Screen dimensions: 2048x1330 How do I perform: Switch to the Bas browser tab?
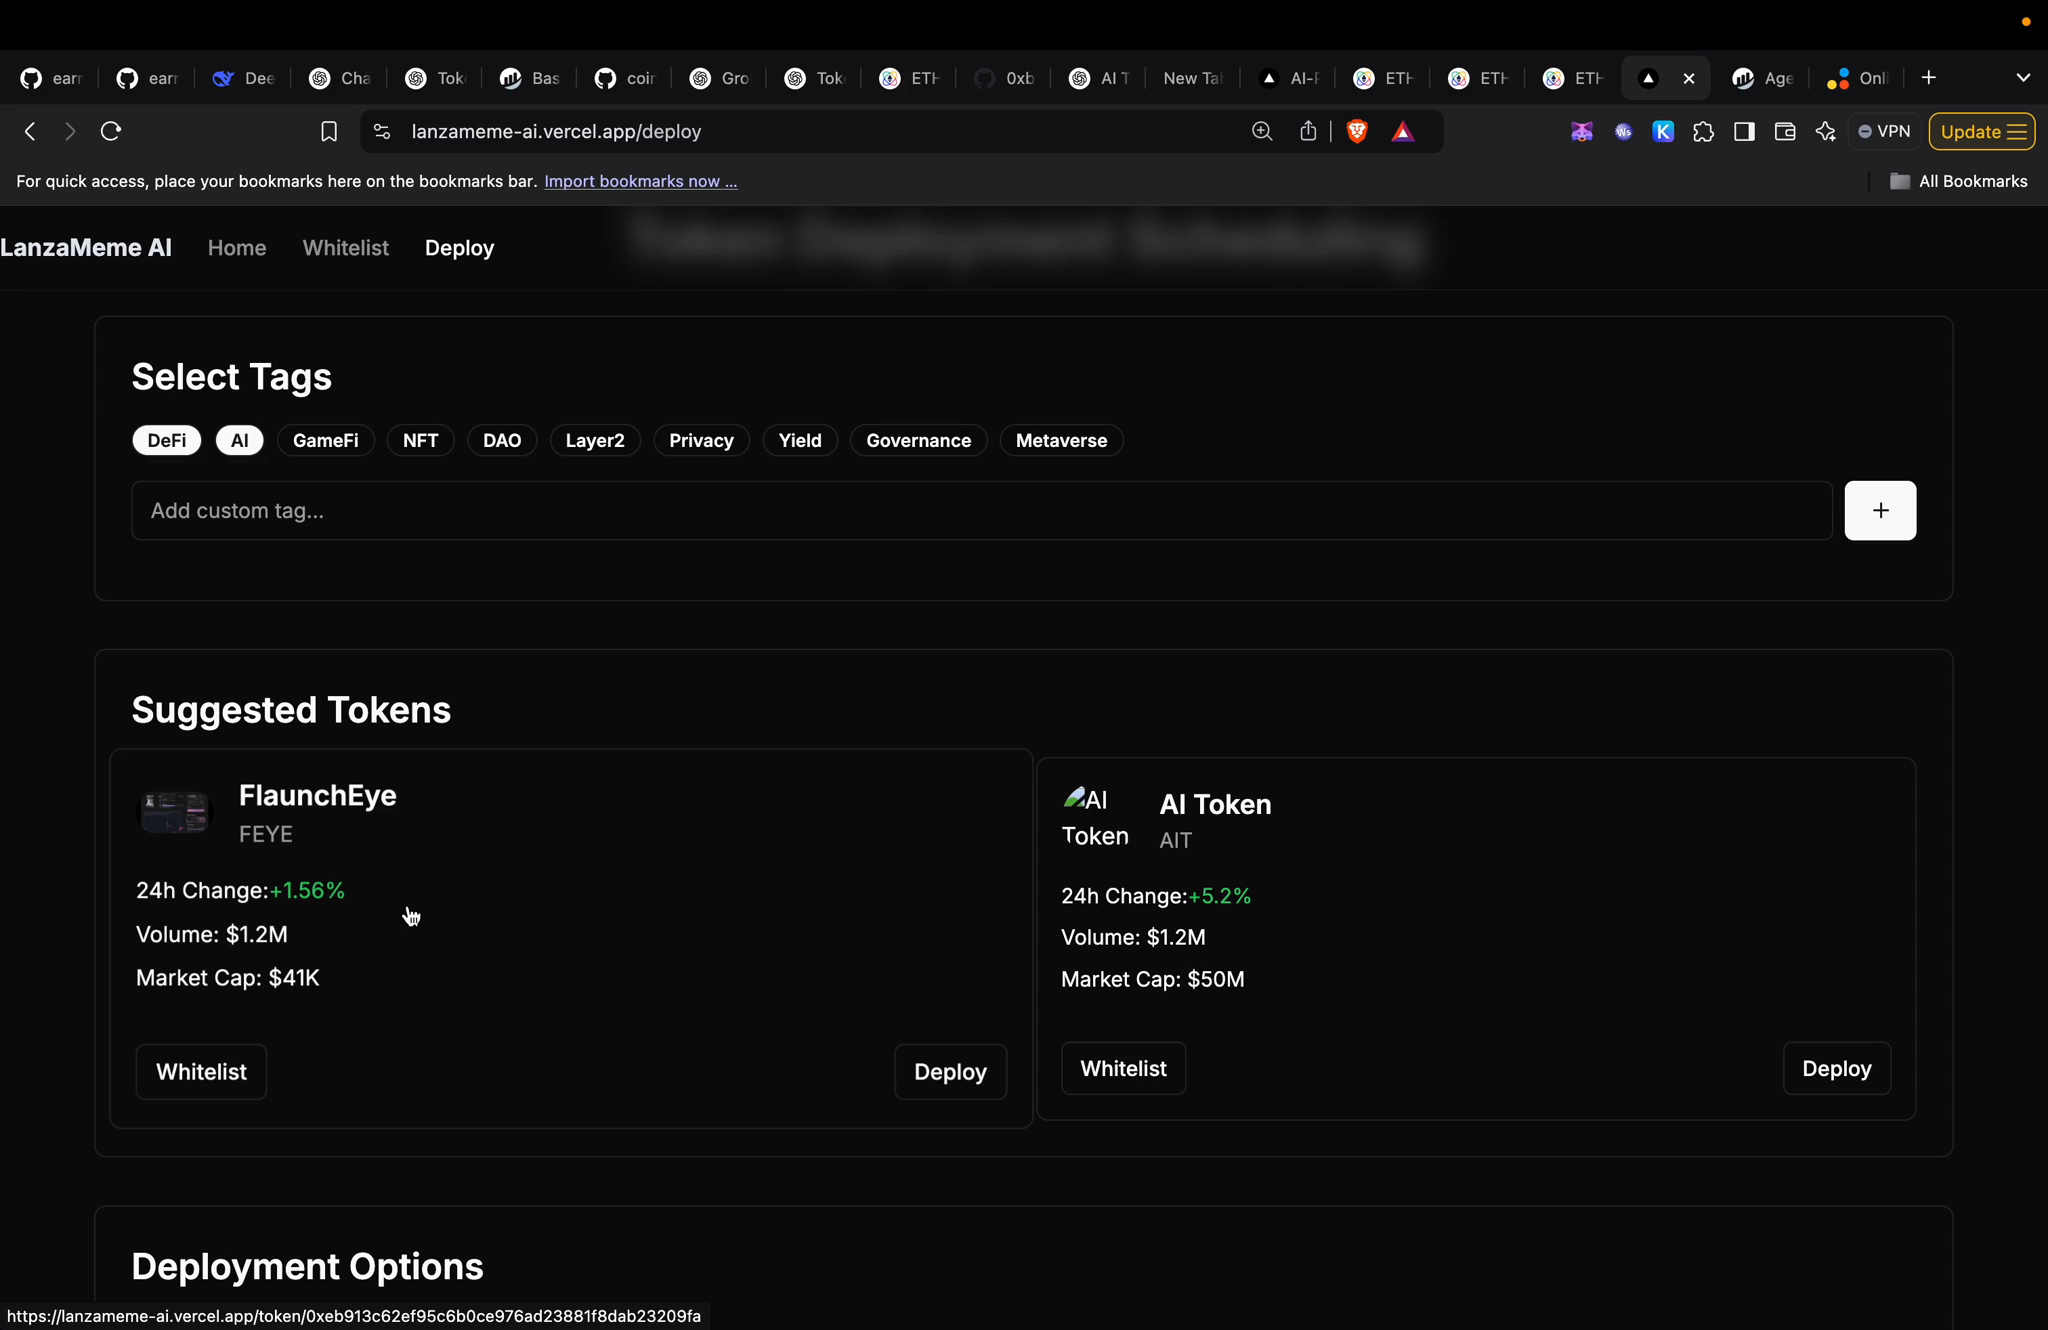click(x=531, y=78)
